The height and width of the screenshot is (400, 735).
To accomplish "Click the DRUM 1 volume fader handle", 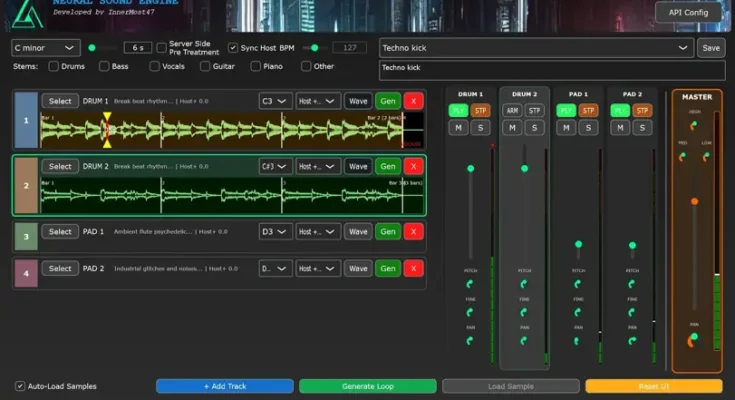I will (471, 168).
